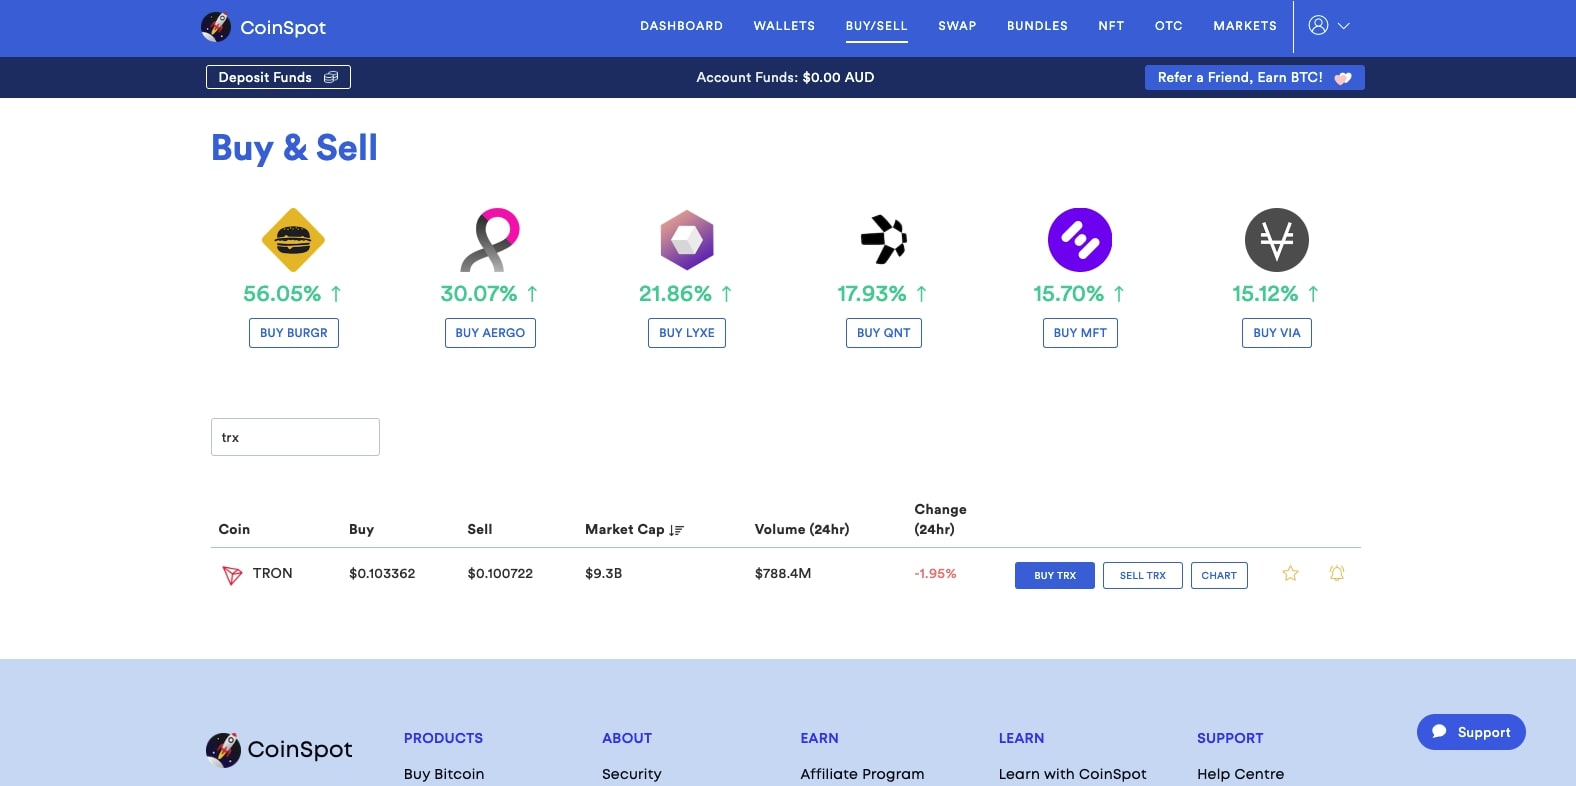Open Learn with CoinSpot footer link
The image size is (1576, 786).
pyautogui.click(x=1073, y=774)
